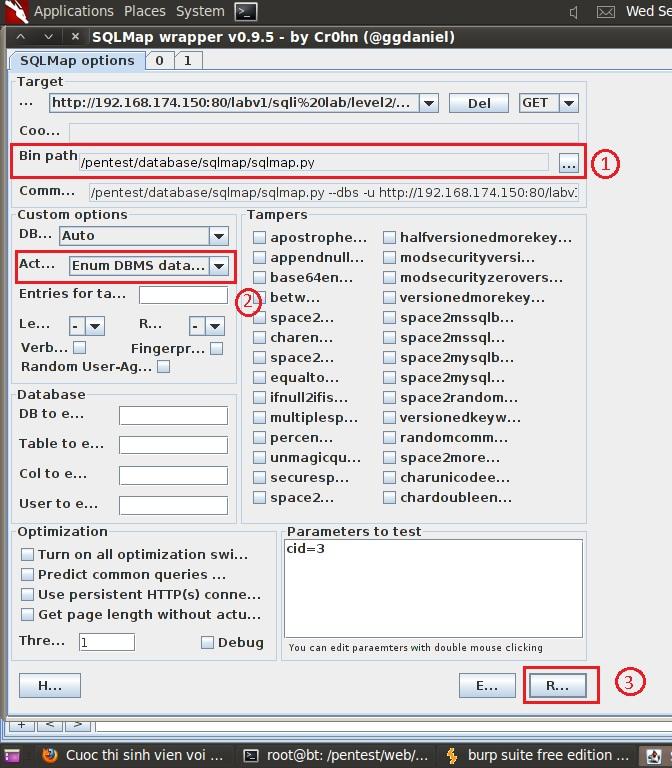Check the charunicodee... tamper checkbox
This screenshot has width=672, height=768.
click(389, 478)
